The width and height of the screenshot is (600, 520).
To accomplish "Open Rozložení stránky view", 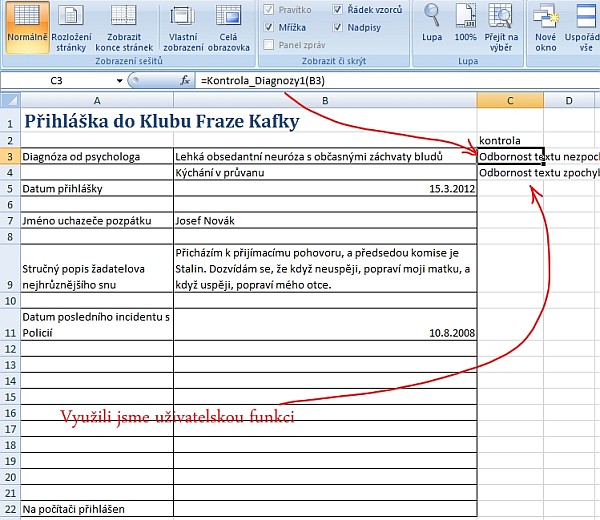I will (71, 28).
